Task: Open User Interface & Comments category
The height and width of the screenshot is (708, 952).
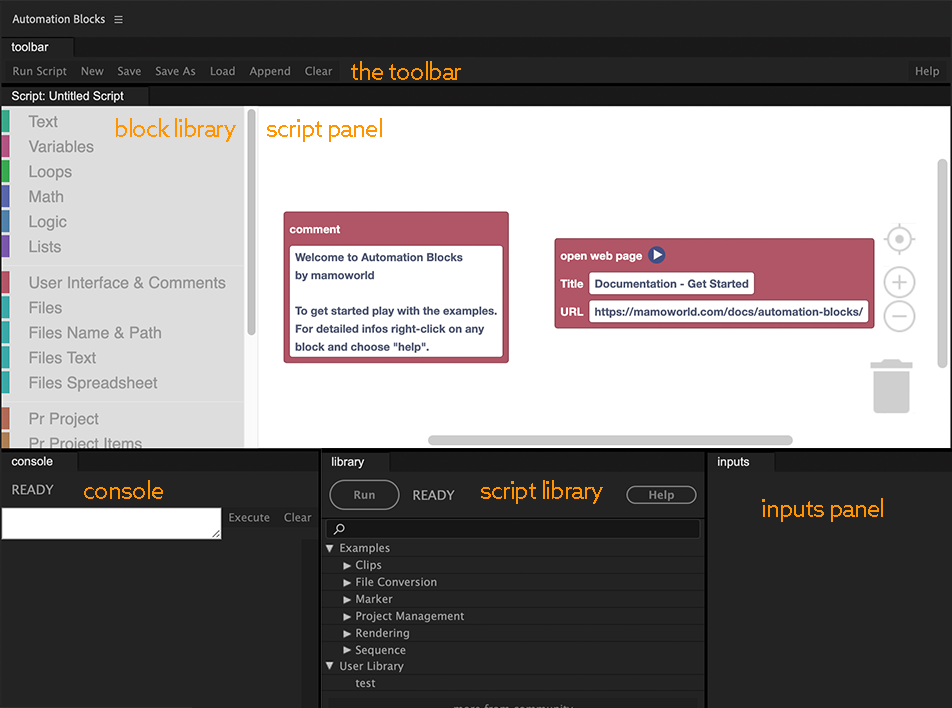Action: (x=127, y=283)
